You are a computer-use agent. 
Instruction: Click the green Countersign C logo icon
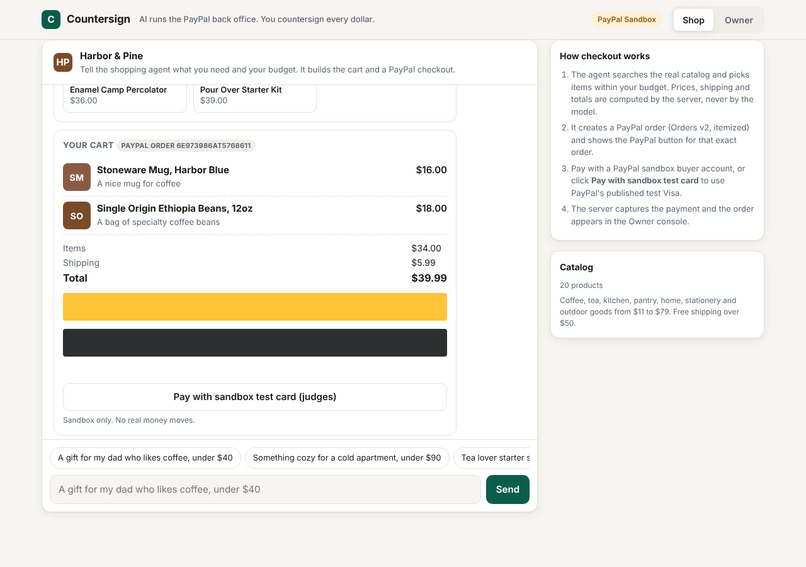[x=51, y=20]
